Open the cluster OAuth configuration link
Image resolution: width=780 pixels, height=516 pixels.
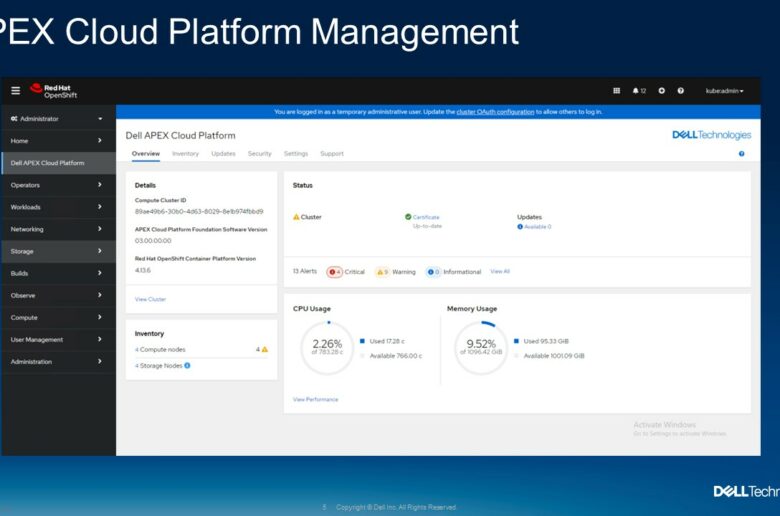pos(495,111)
